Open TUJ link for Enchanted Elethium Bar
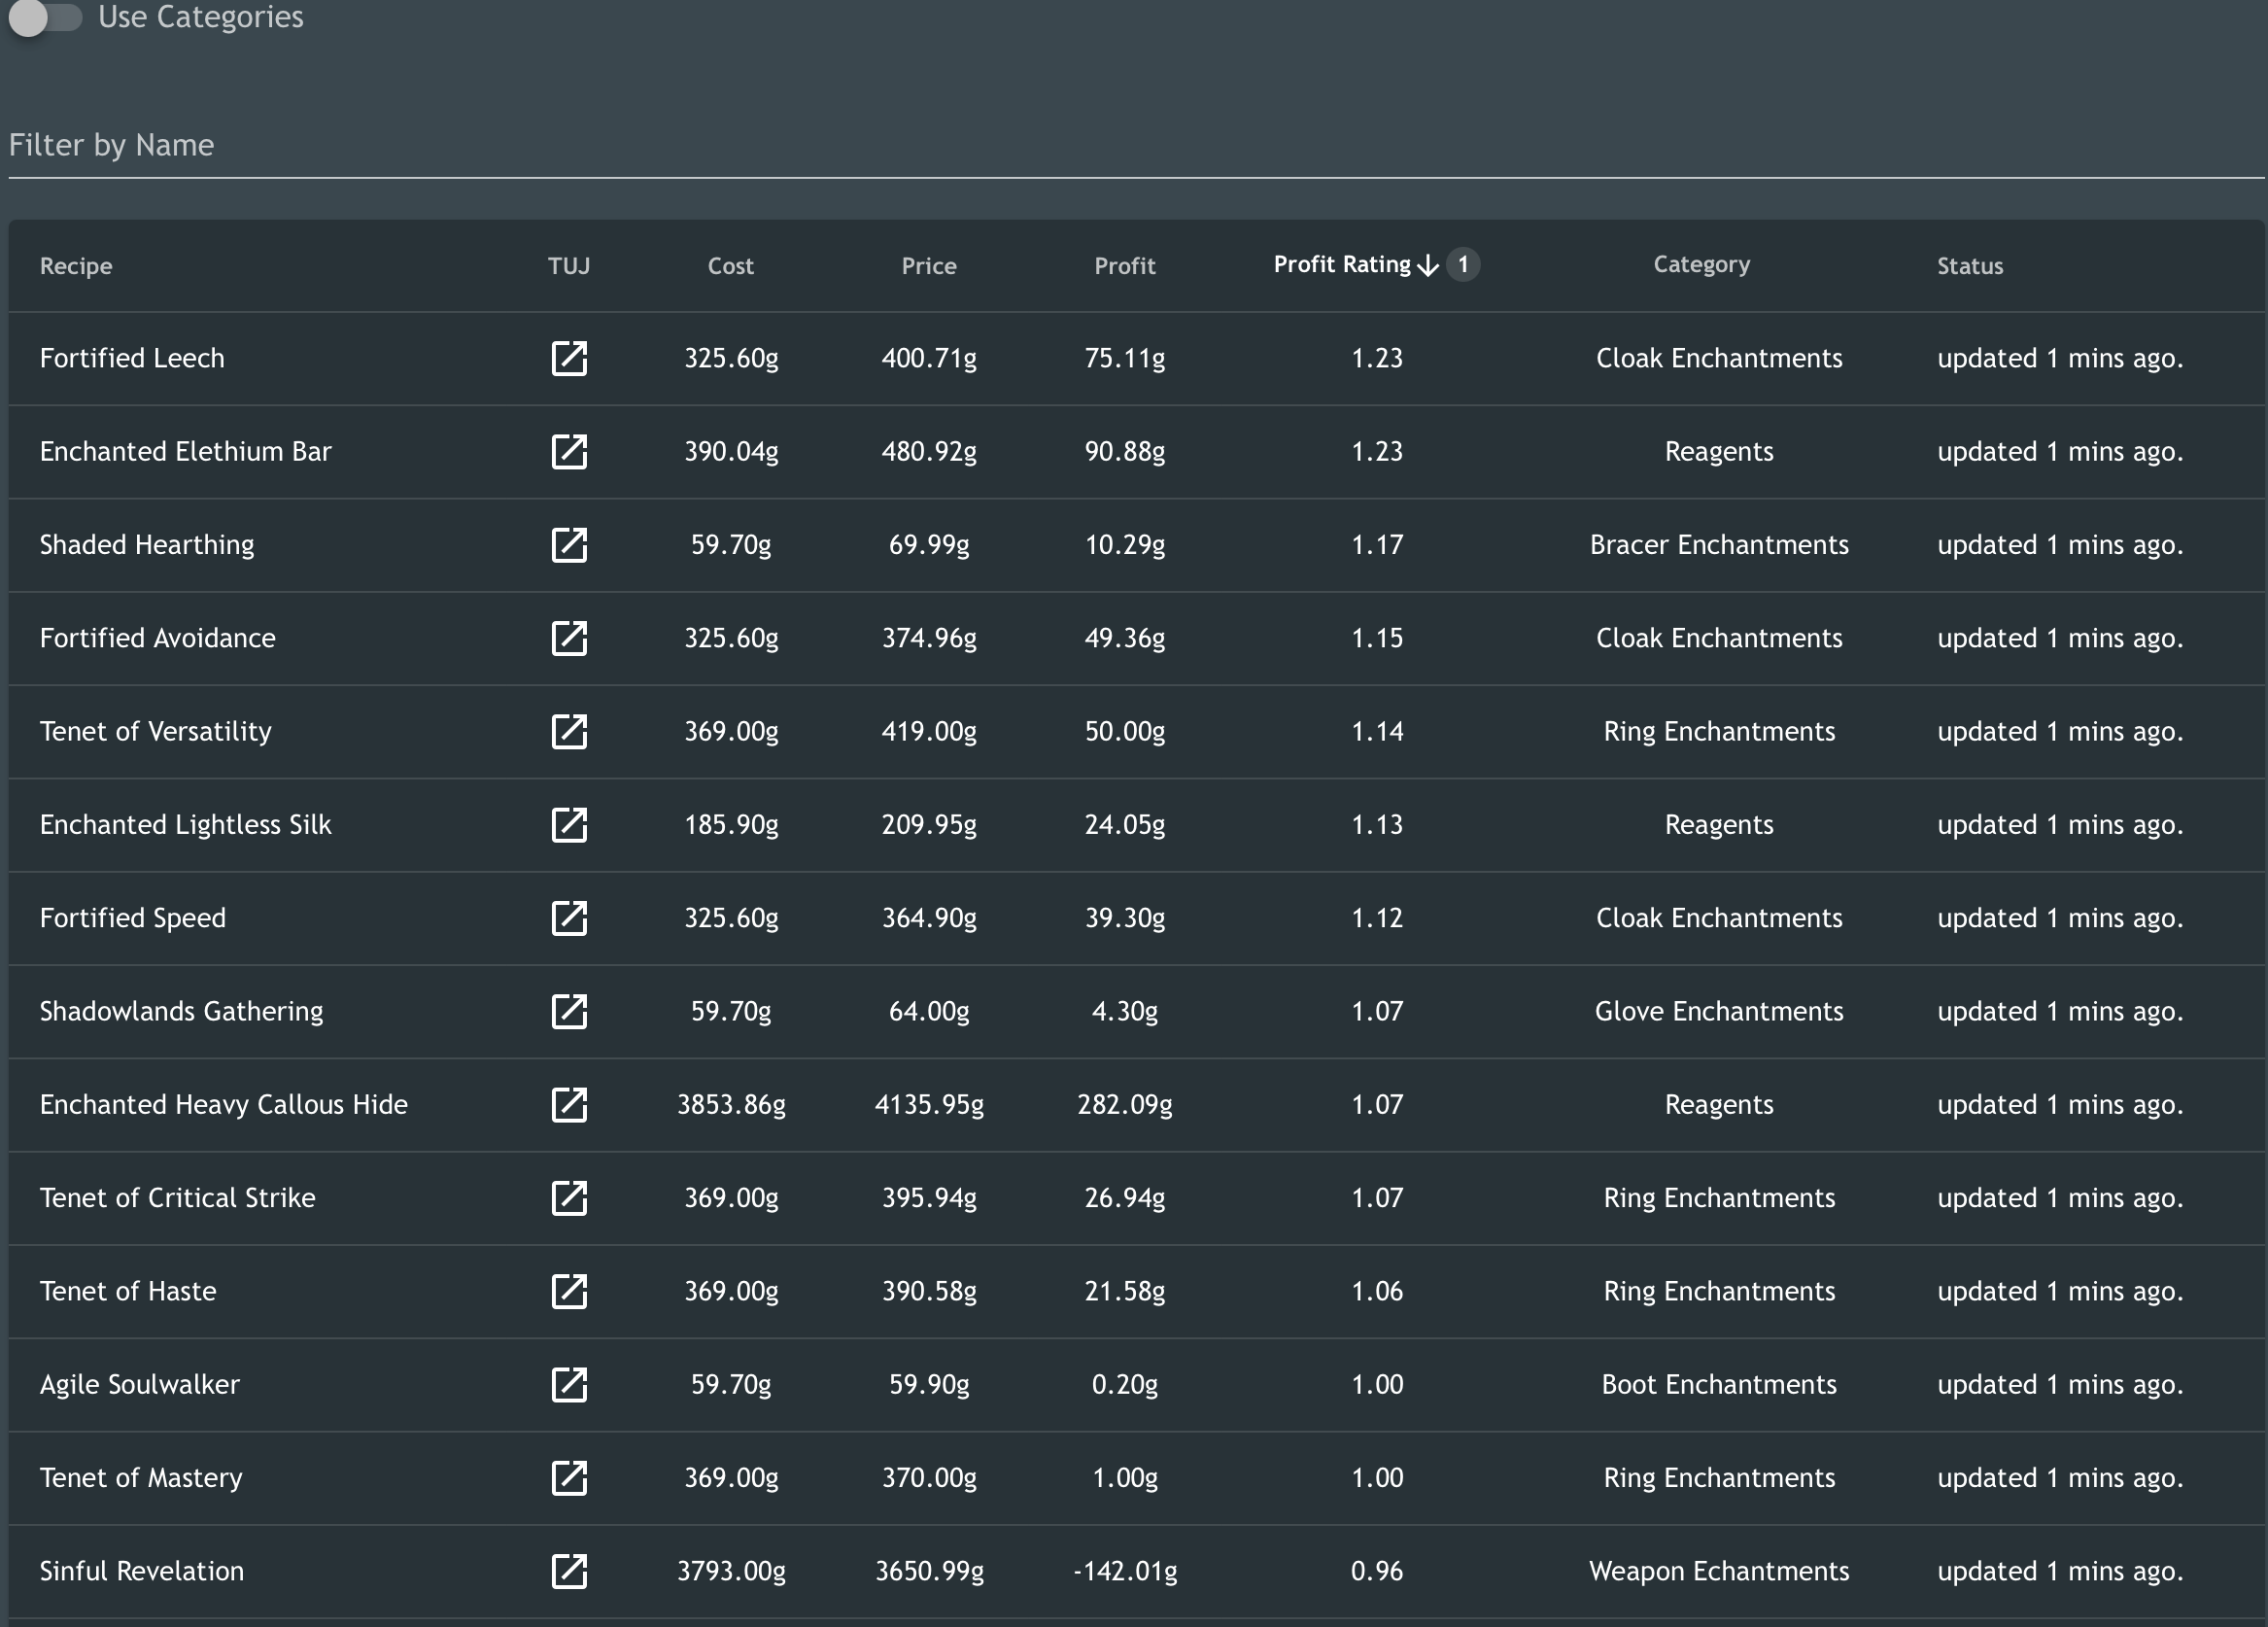Screen dimensions: 2268x1627 [x=569, y=451]
